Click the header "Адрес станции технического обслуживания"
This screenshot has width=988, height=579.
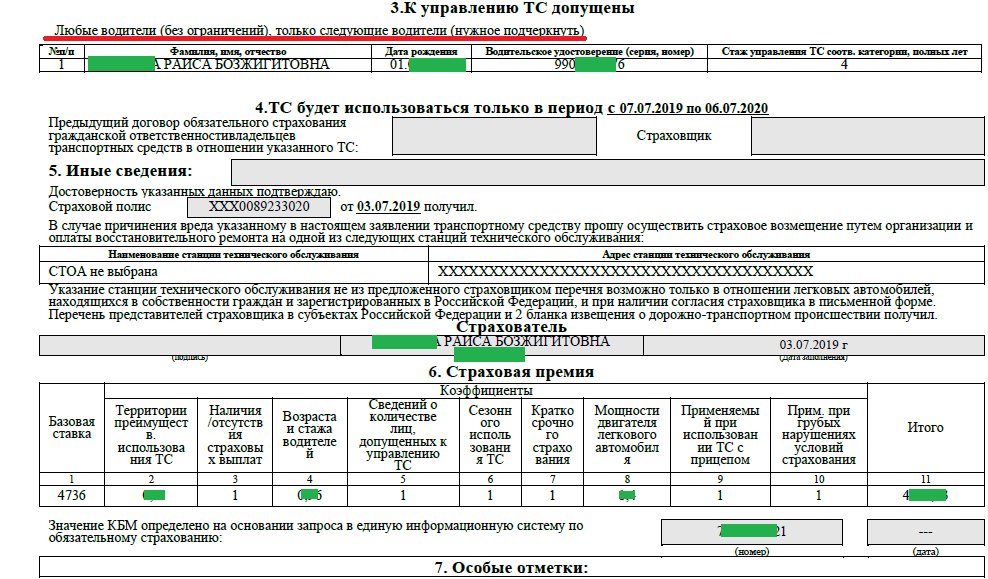tap(706, 255)
